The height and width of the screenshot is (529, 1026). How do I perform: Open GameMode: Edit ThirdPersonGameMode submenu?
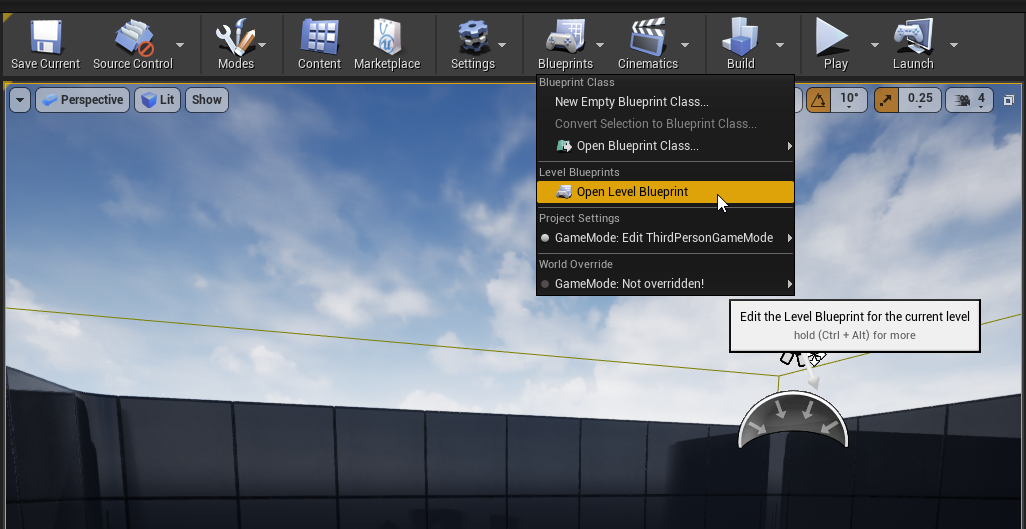pos(665,238)
